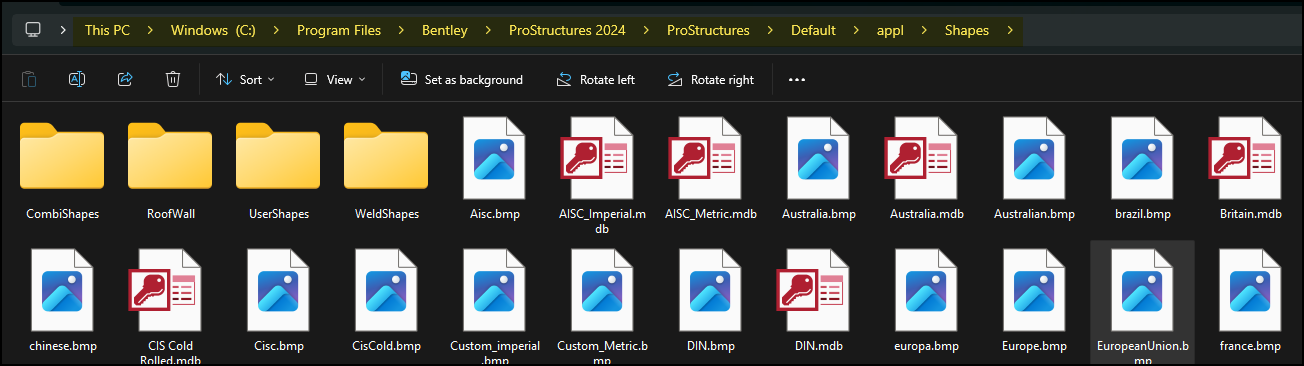Open the Sort dropdown menu
This screenshot has width=1304, height=366.
coord(245,79)
